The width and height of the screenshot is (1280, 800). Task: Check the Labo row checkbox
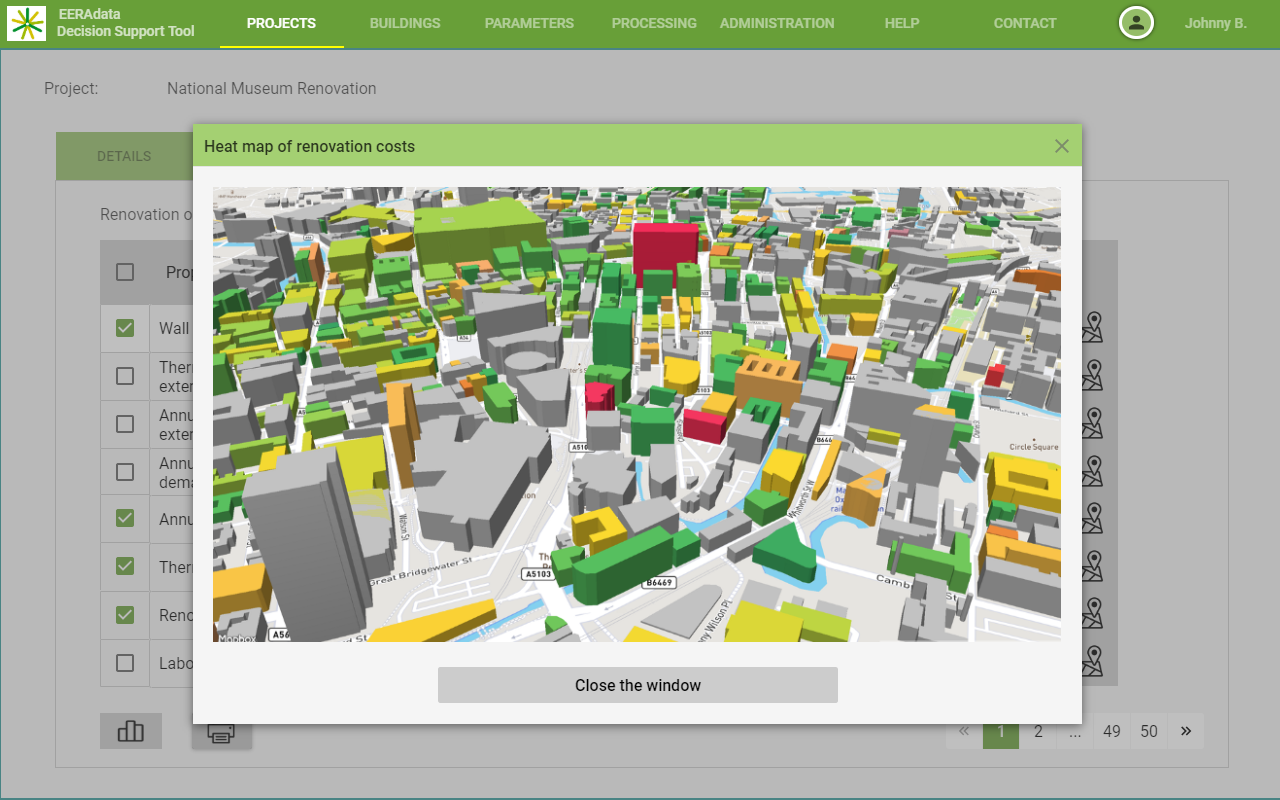(x=125, y=663)
